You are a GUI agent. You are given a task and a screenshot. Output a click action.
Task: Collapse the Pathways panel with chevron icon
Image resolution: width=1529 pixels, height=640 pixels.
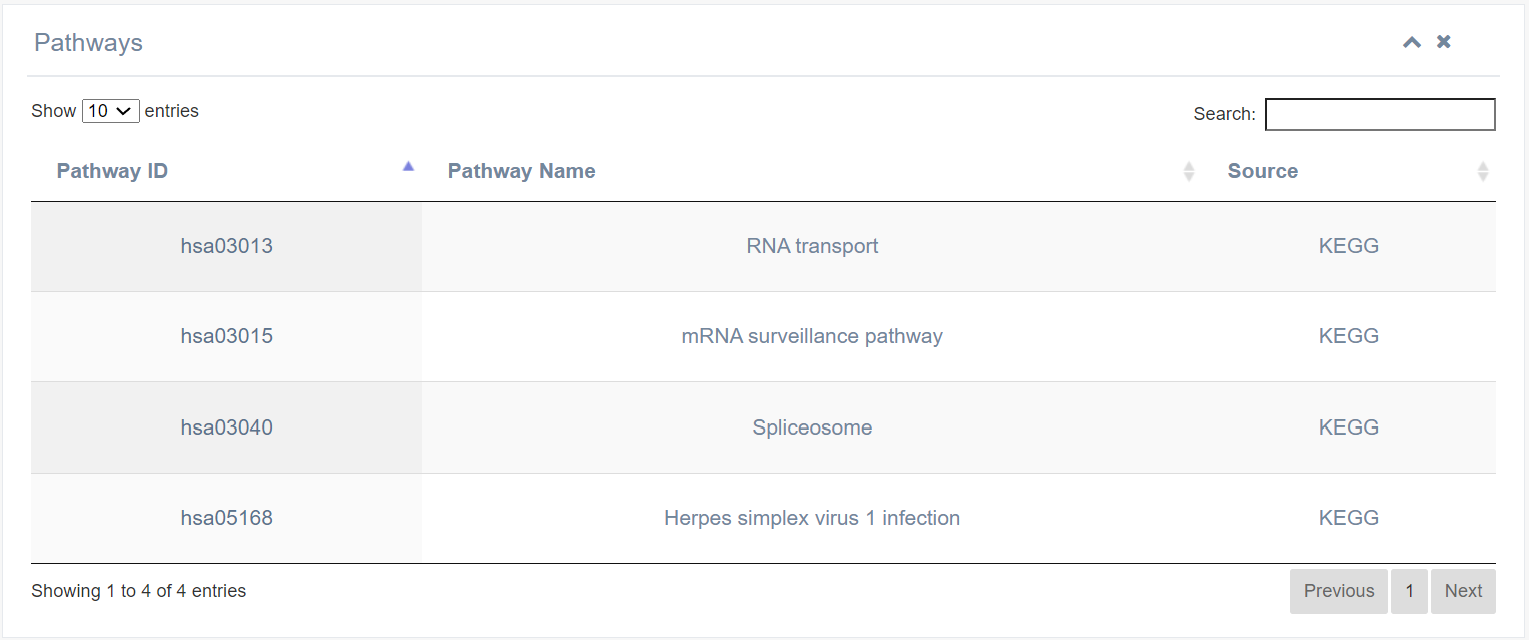(x=1412, y=42)
